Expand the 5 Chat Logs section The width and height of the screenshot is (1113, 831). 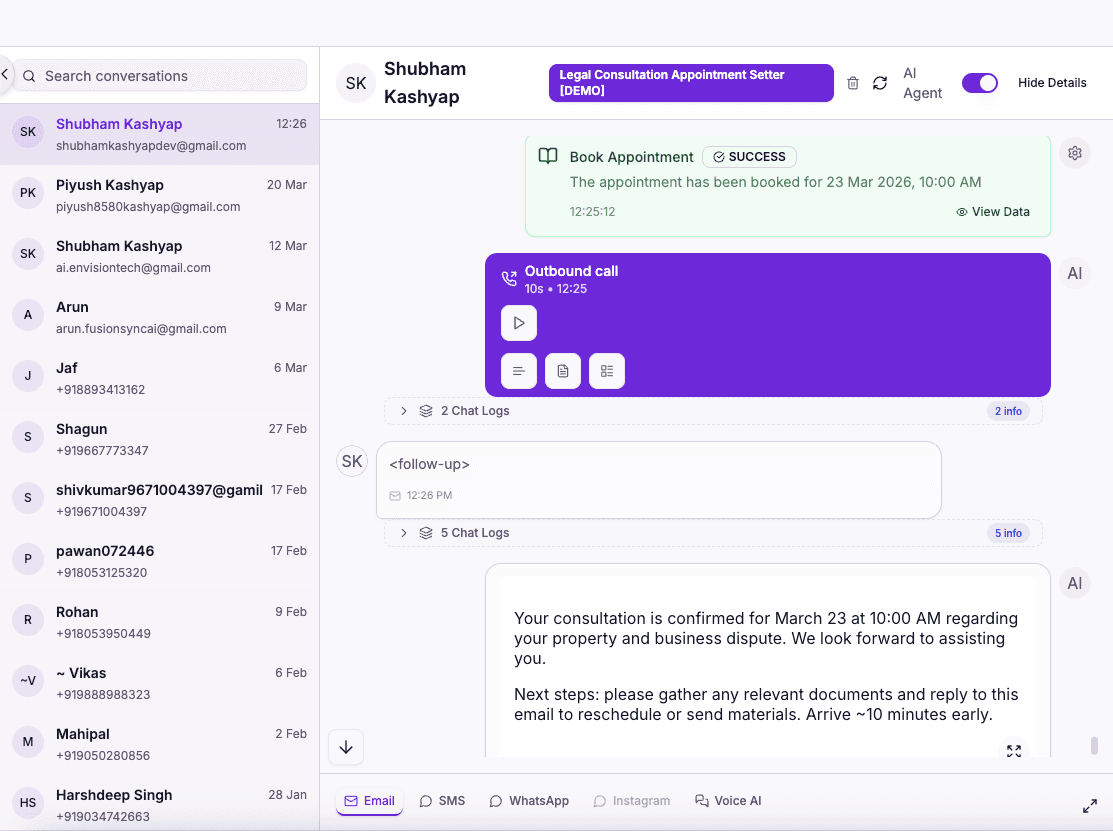403,532
